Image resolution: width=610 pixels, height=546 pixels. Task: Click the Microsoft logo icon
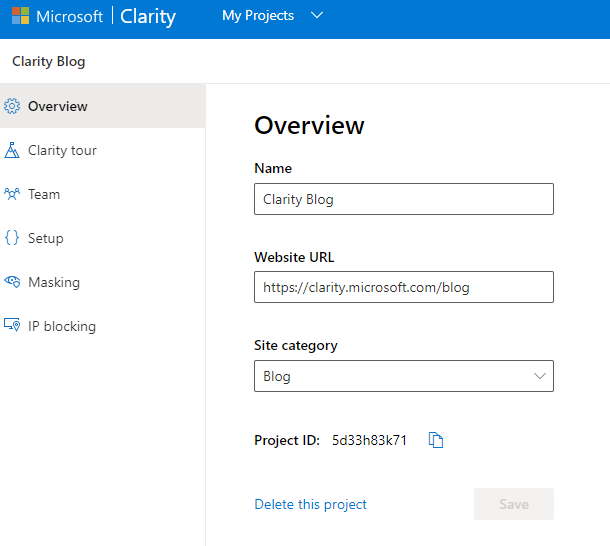pyautogui.click(x=20, y=16)
